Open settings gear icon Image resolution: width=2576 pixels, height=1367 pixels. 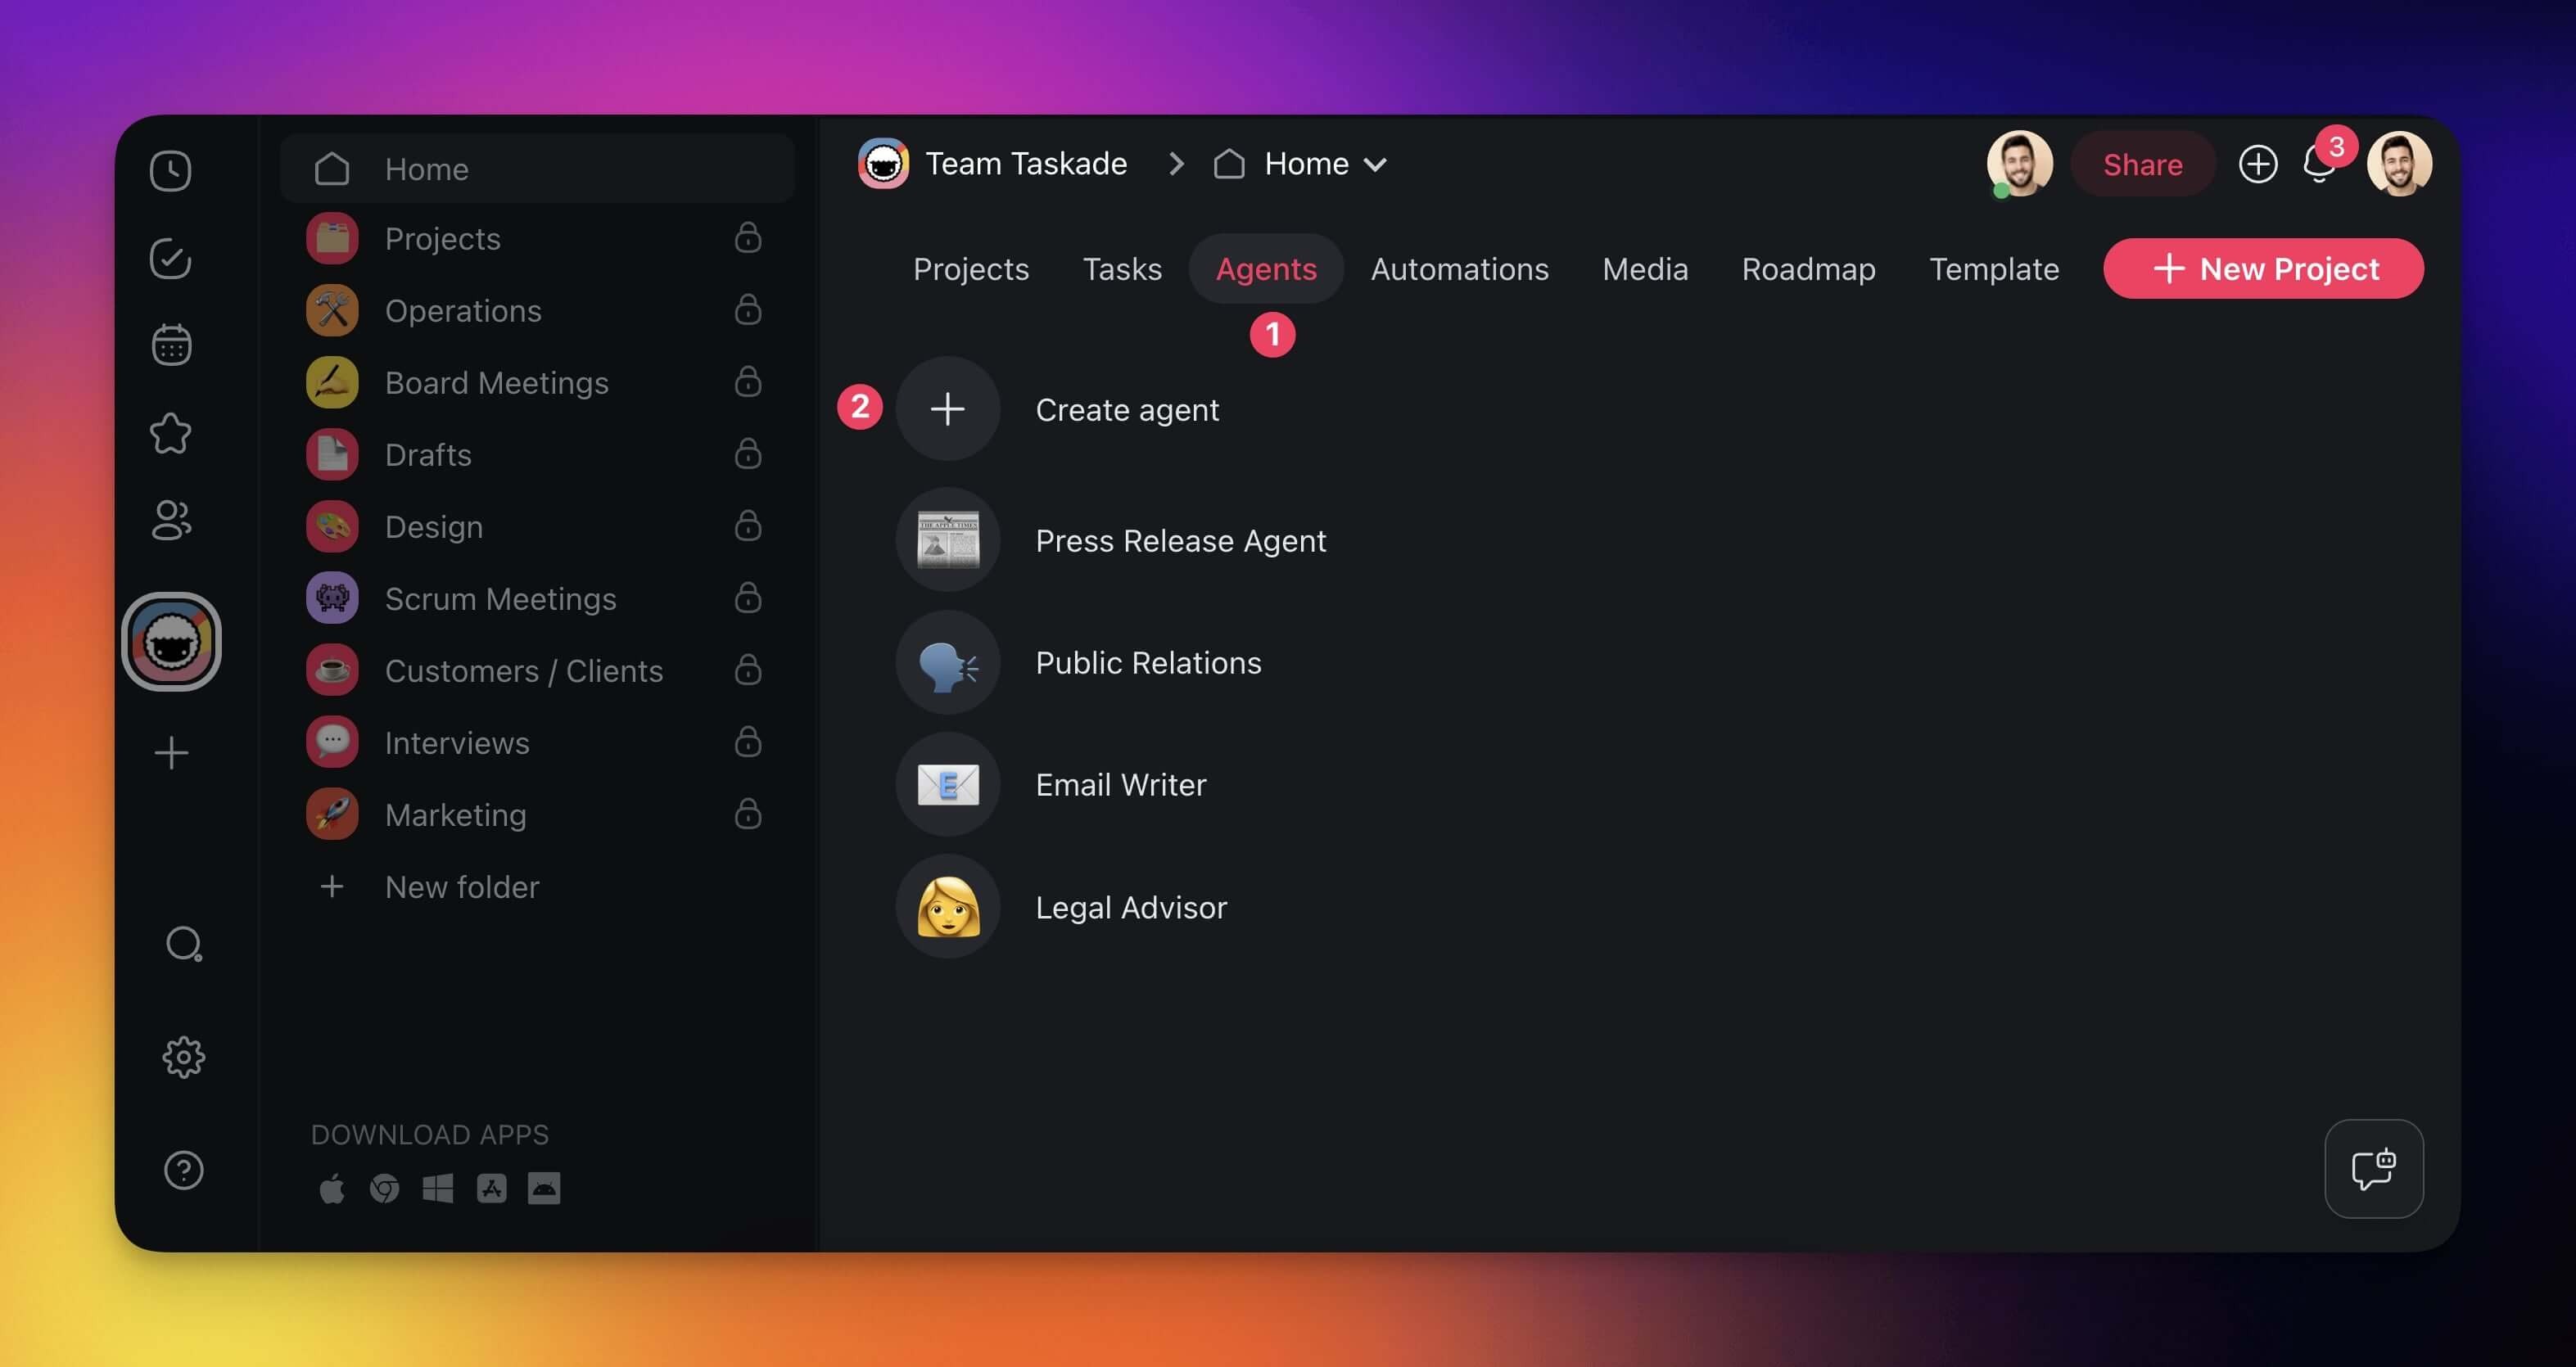[184, 1057]
